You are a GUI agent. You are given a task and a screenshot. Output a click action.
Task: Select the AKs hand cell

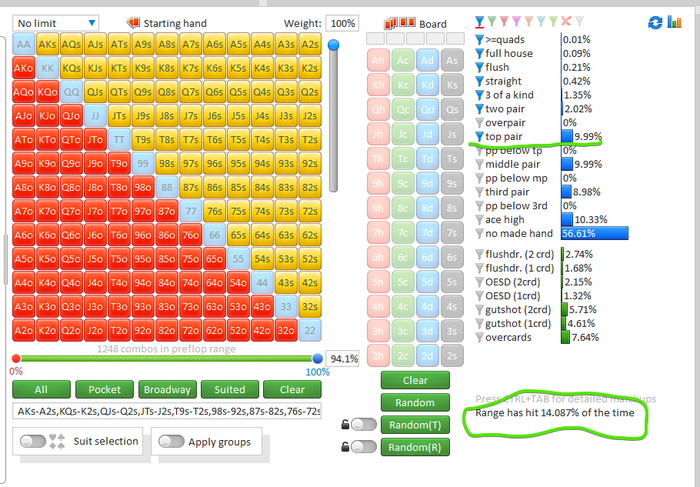[47, 44]
